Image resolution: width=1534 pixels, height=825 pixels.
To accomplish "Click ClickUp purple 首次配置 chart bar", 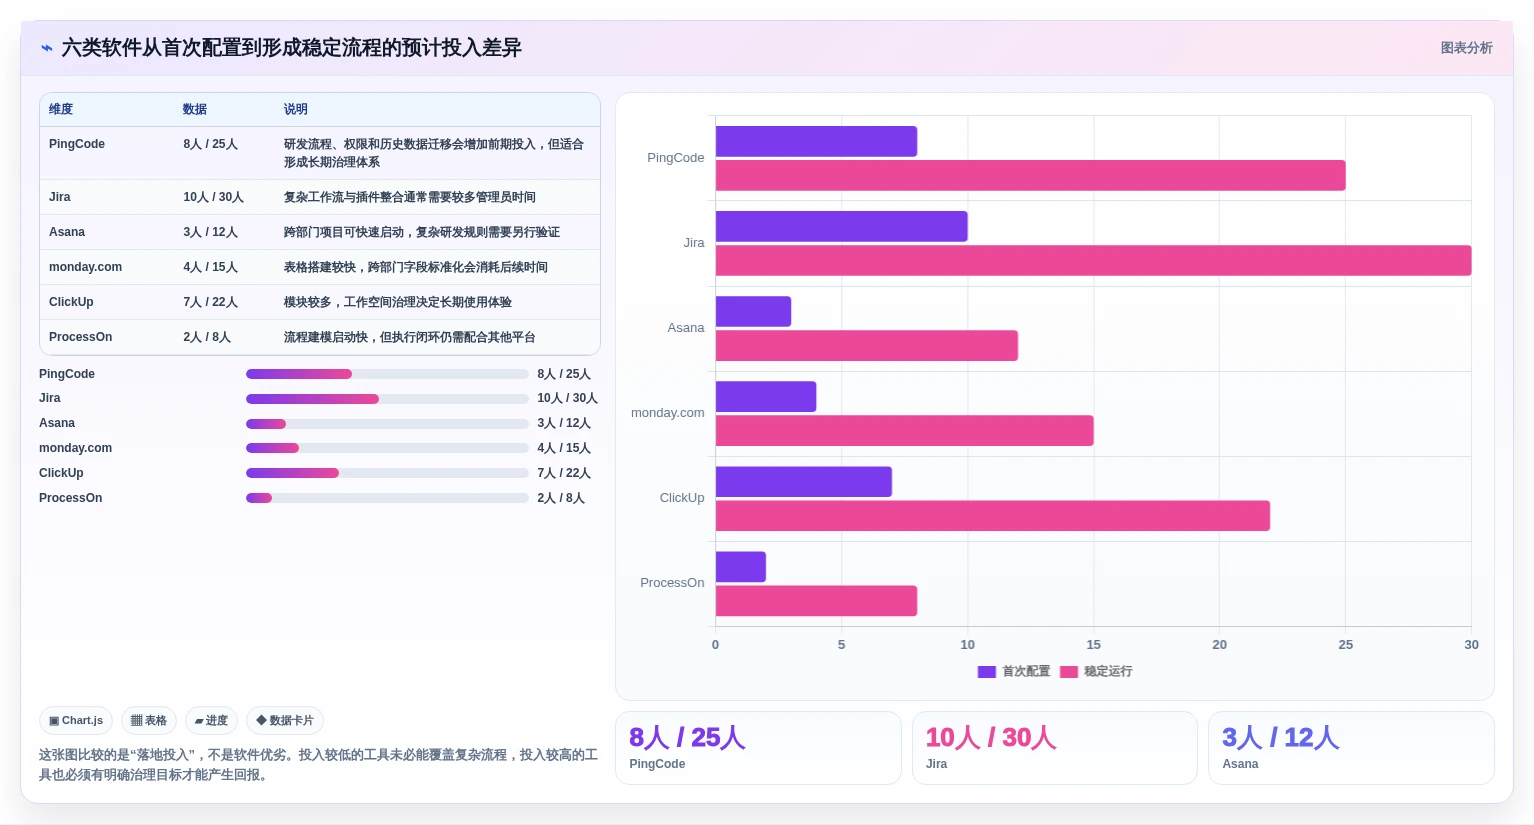I will (804, 481).
